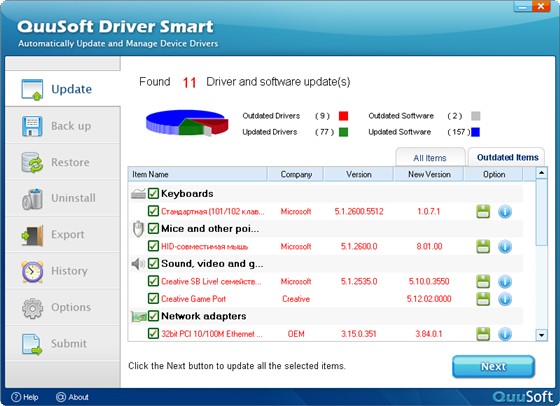This screenshot has width=560, height=406.
Task: Switch to the All Items tab
Action: pos(430,157)
